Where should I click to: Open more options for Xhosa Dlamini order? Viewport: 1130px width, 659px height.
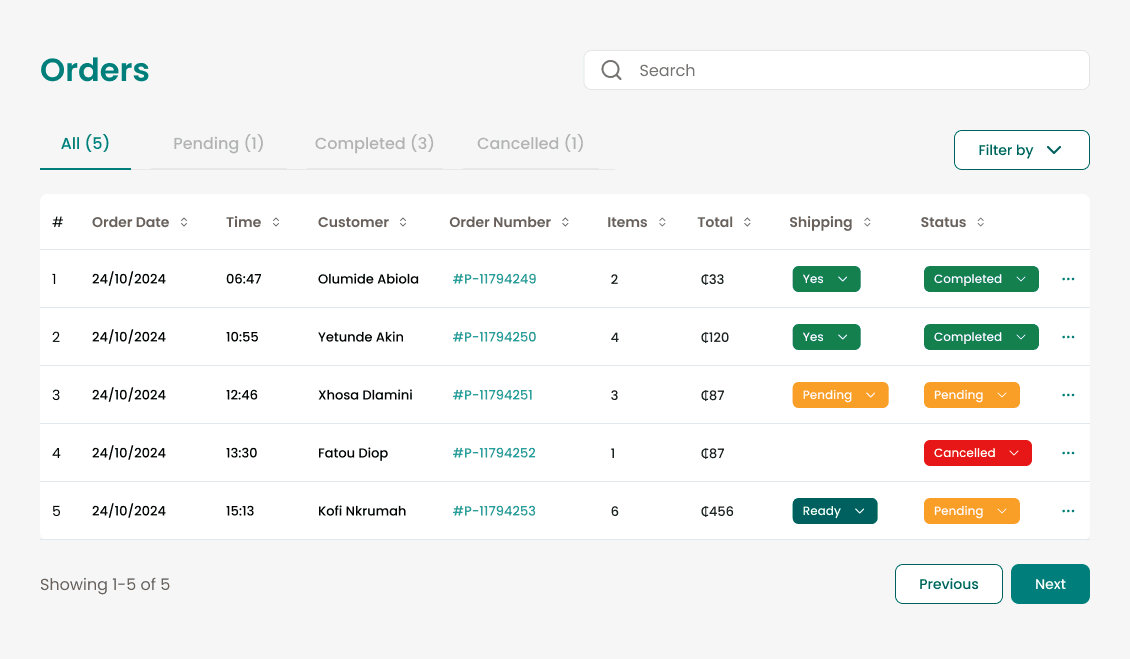click(x=1068, y=395)
